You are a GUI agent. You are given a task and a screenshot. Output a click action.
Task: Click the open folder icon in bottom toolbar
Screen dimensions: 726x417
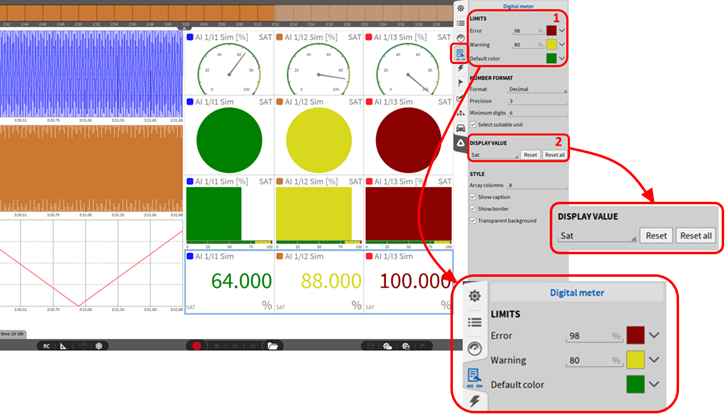point(272,345)
